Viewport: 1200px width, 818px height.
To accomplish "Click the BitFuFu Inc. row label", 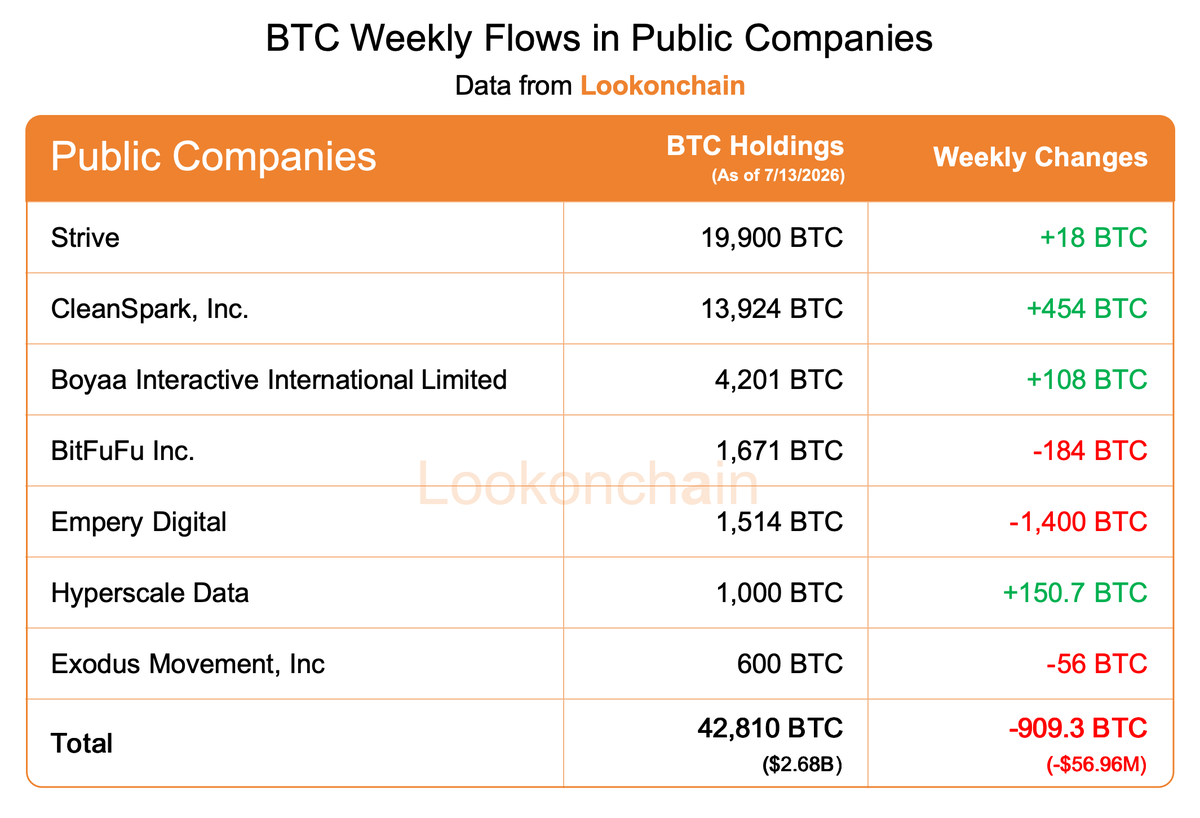I will pos(123,451).
